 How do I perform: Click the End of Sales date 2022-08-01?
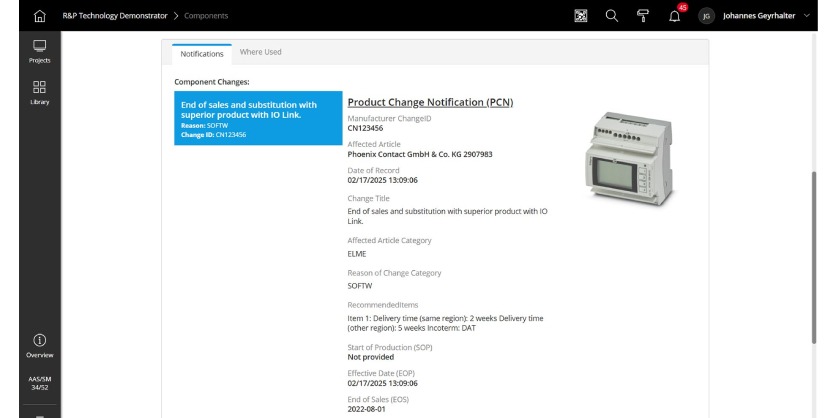(x=366, y=409)
